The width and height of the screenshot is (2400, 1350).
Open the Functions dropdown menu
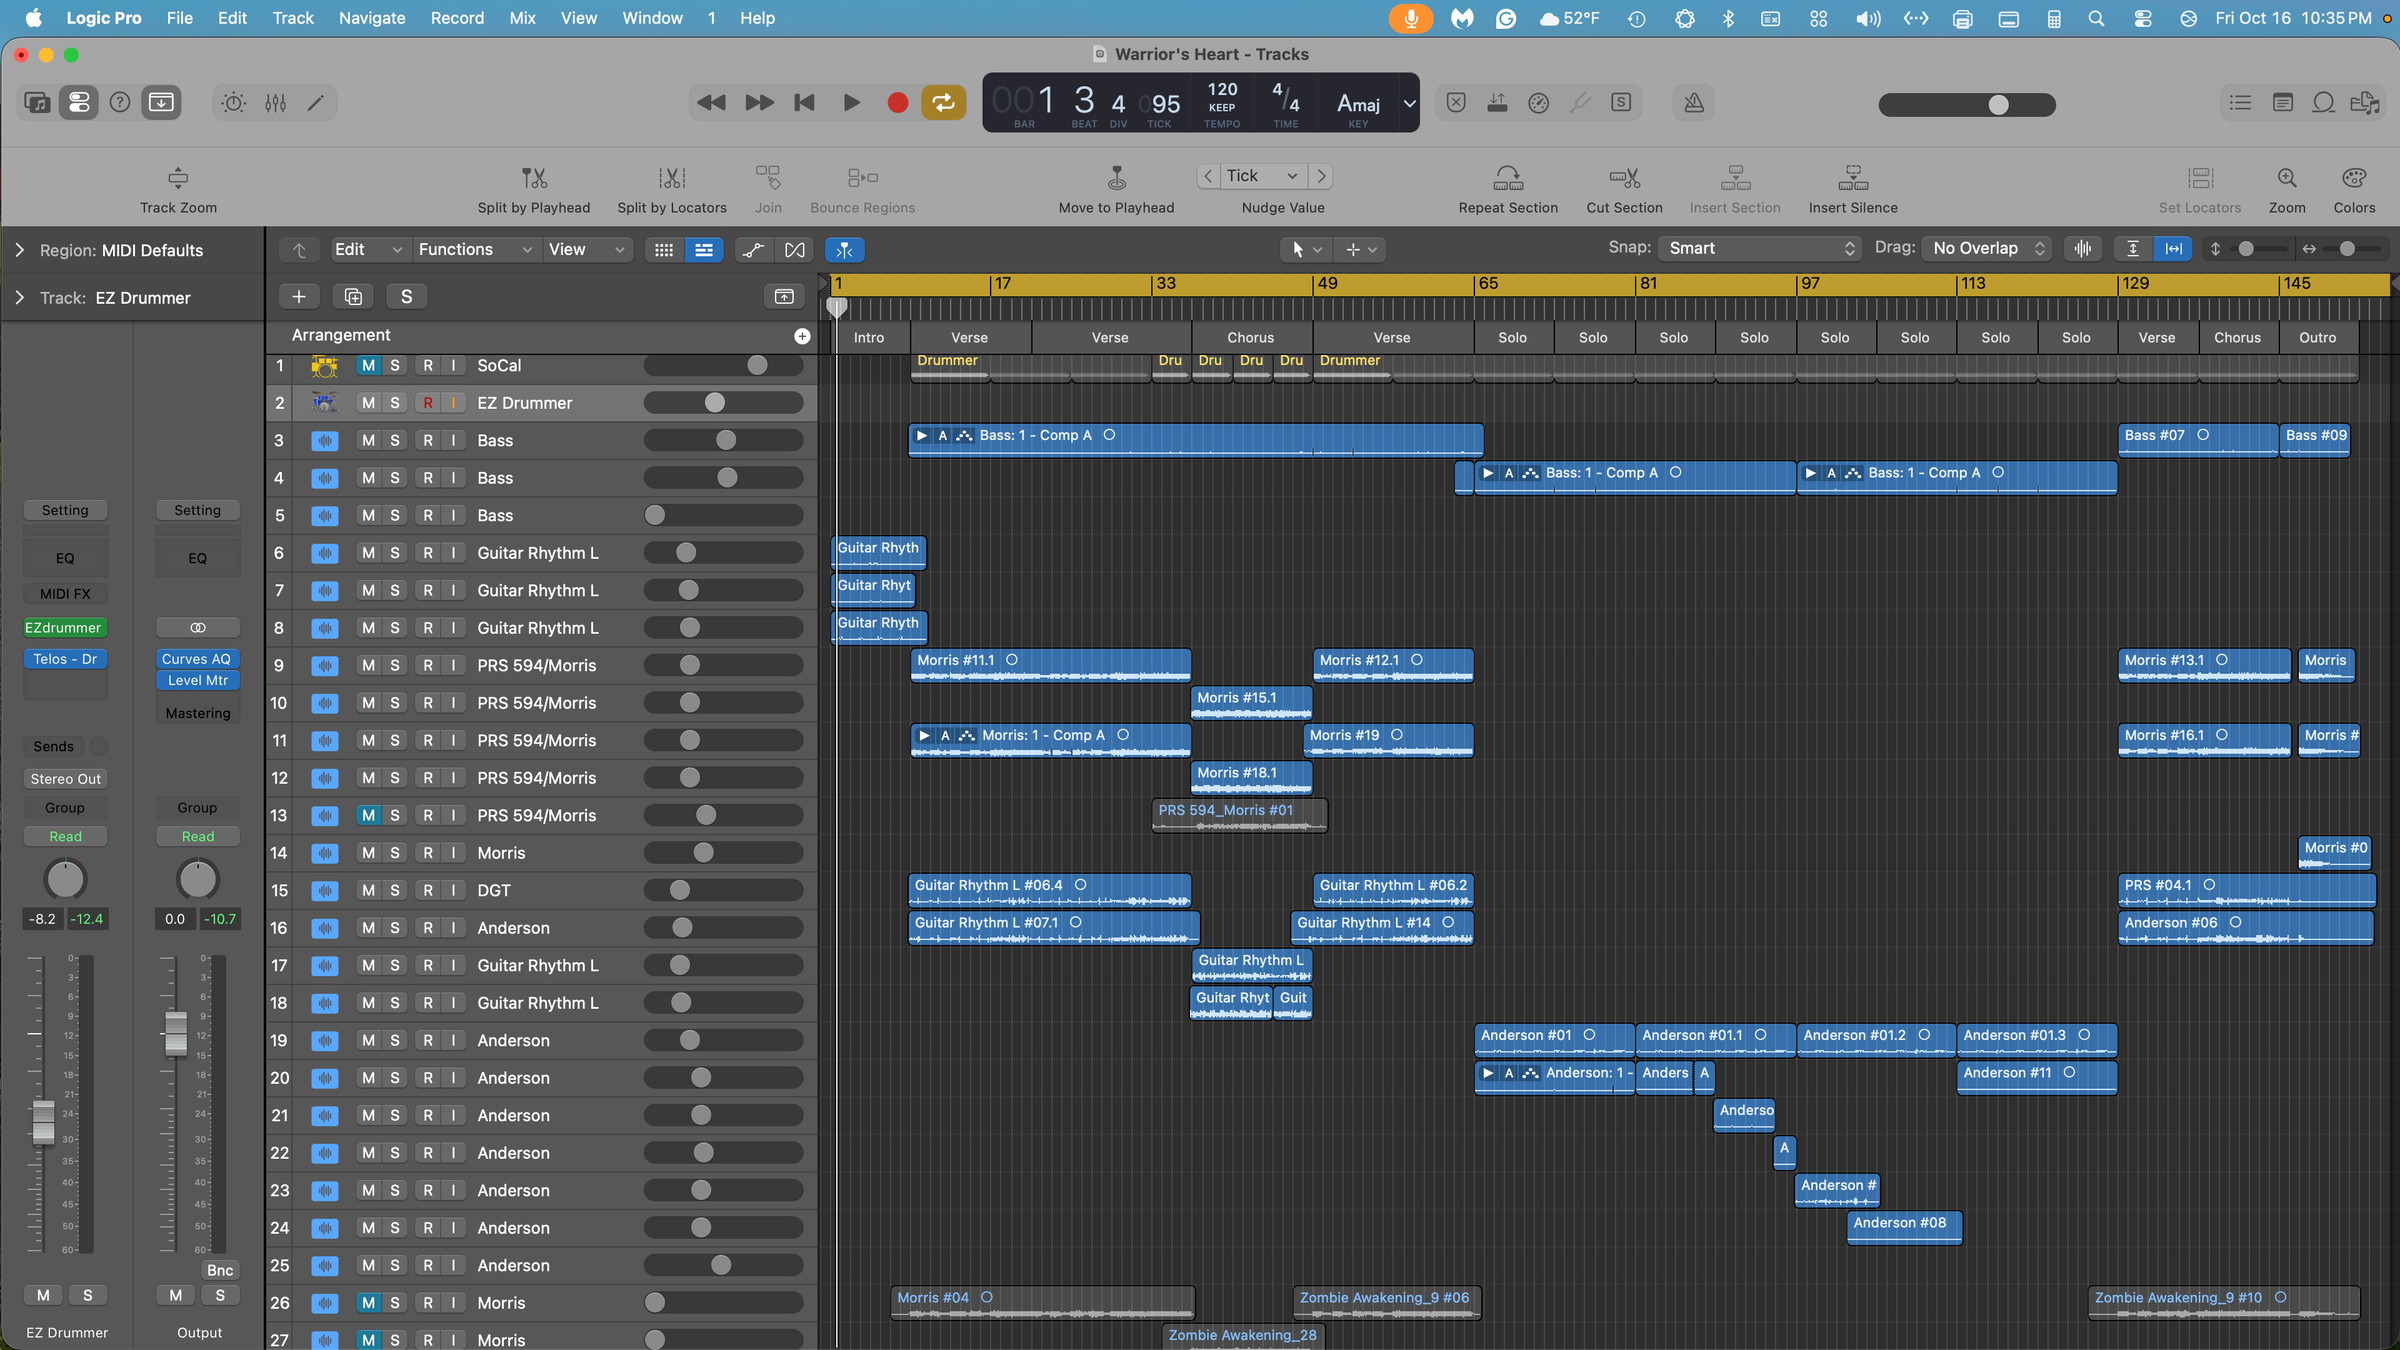474,249
